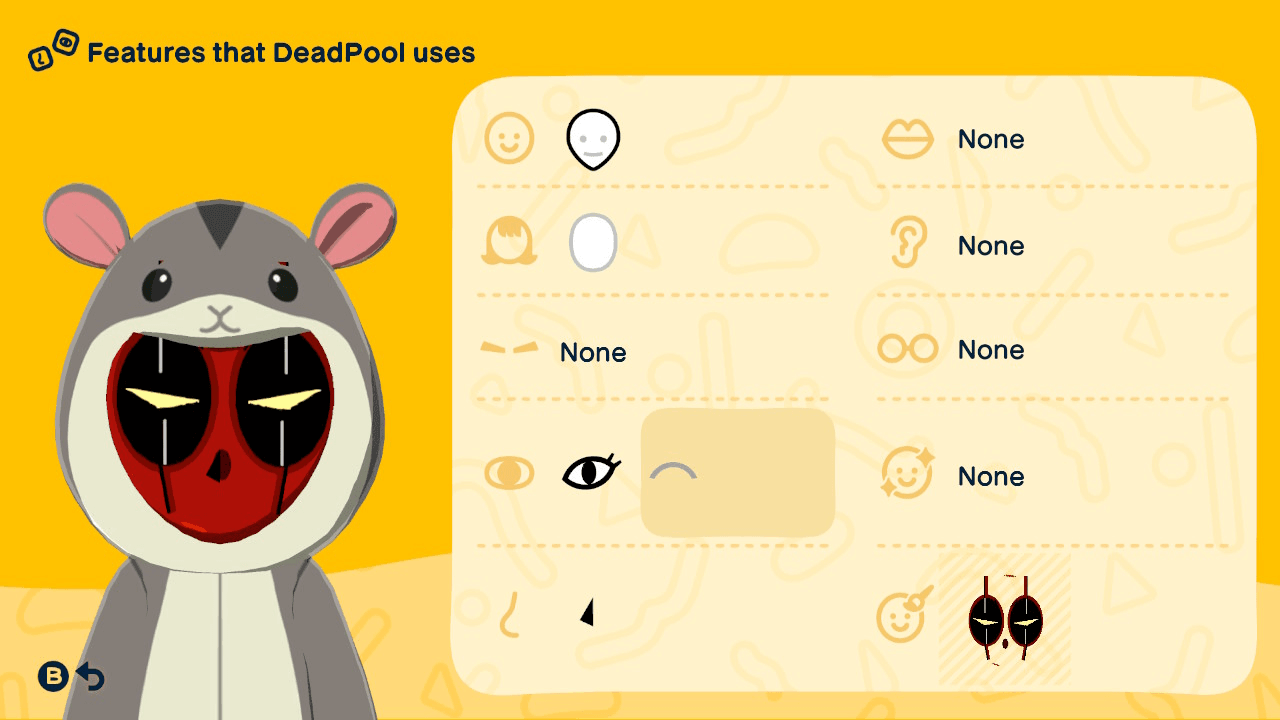The image size is (1280, 720).
Task: Click the face shape category icon
Action: point(510,138)
